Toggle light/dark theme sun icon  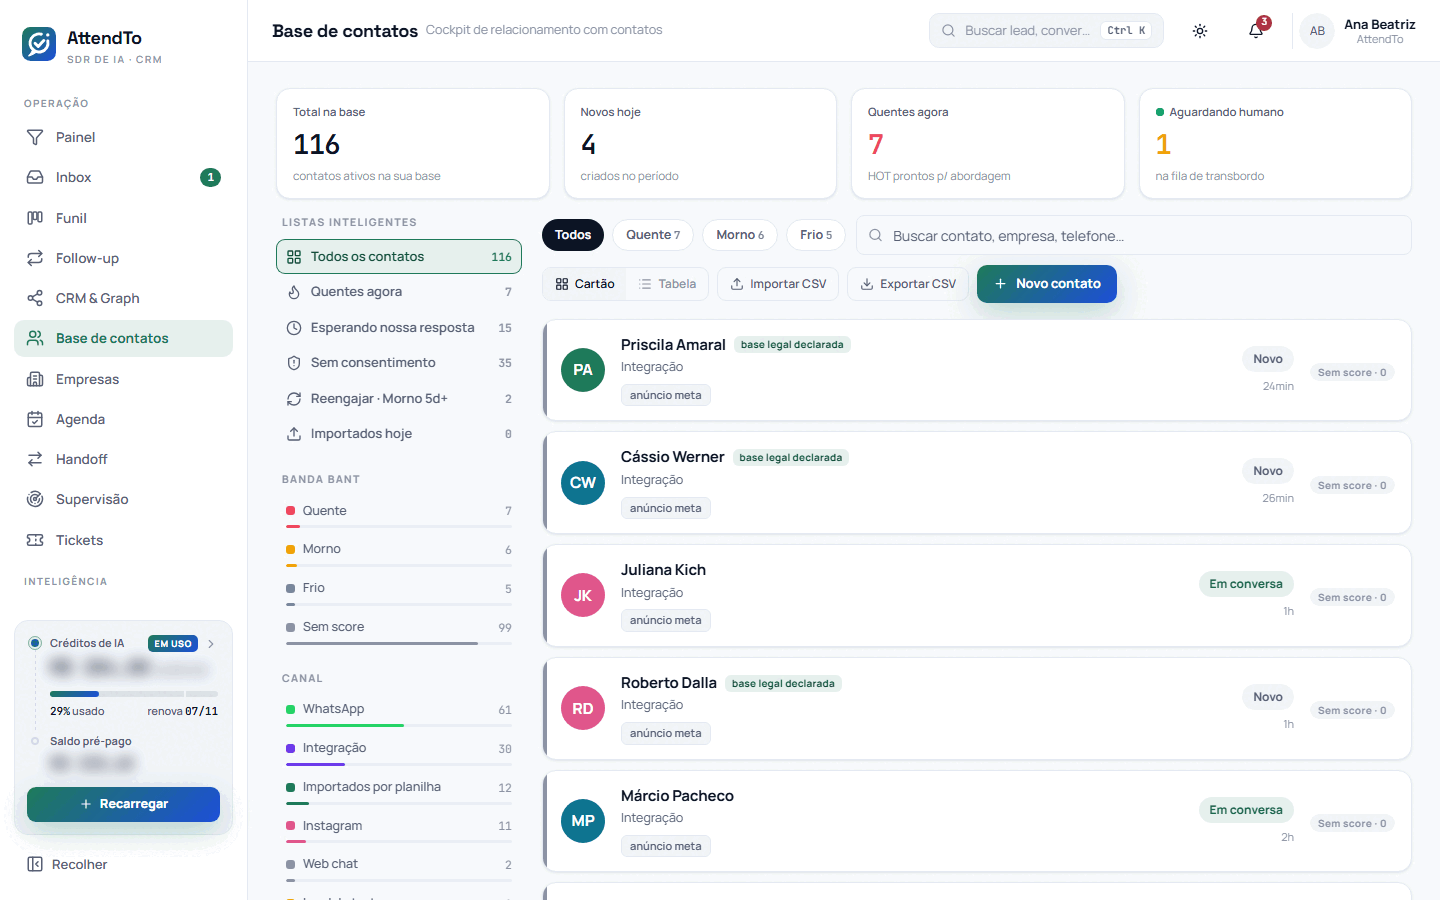coord(1200,31)
